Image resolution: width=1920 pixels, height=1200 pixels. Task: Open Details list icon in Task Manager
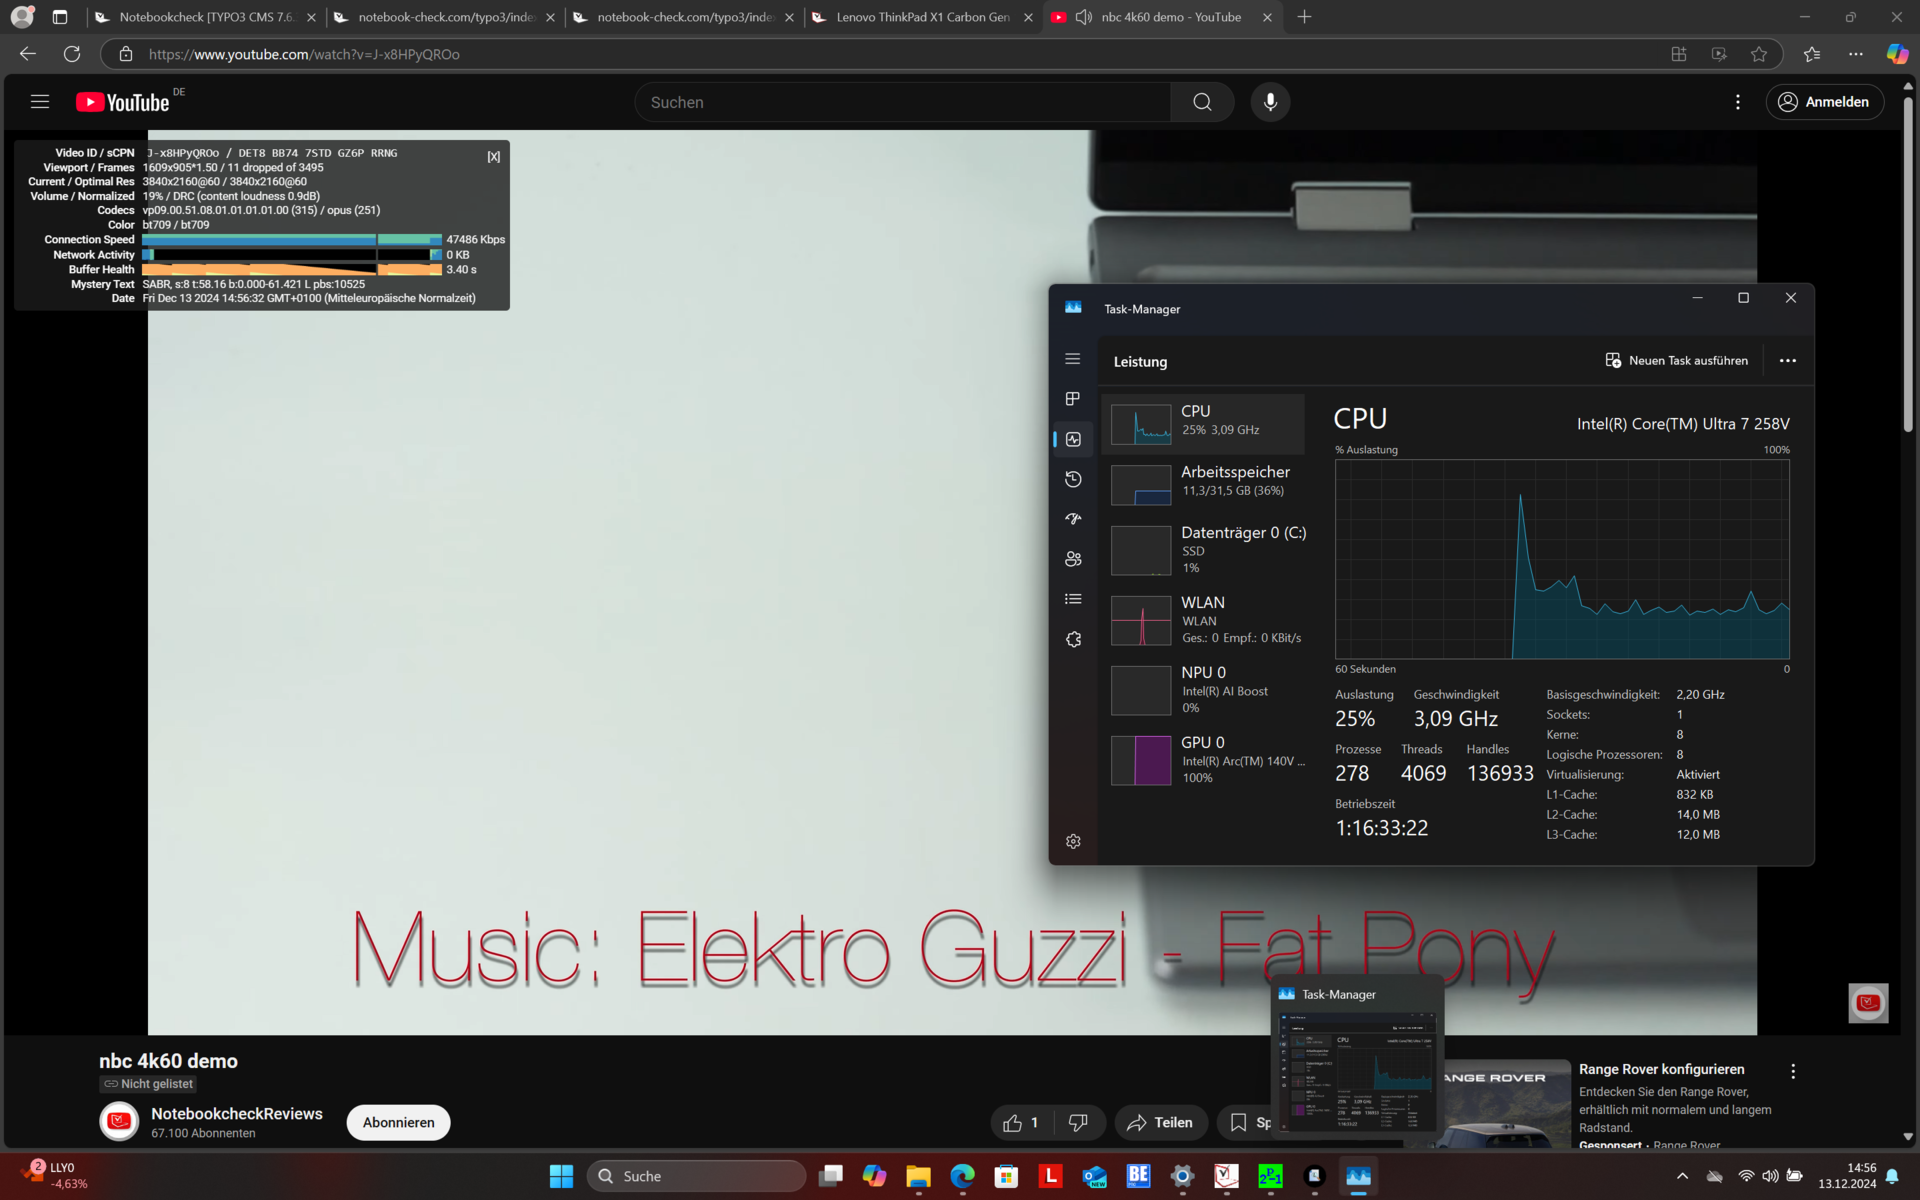(x=1073, y=599)
